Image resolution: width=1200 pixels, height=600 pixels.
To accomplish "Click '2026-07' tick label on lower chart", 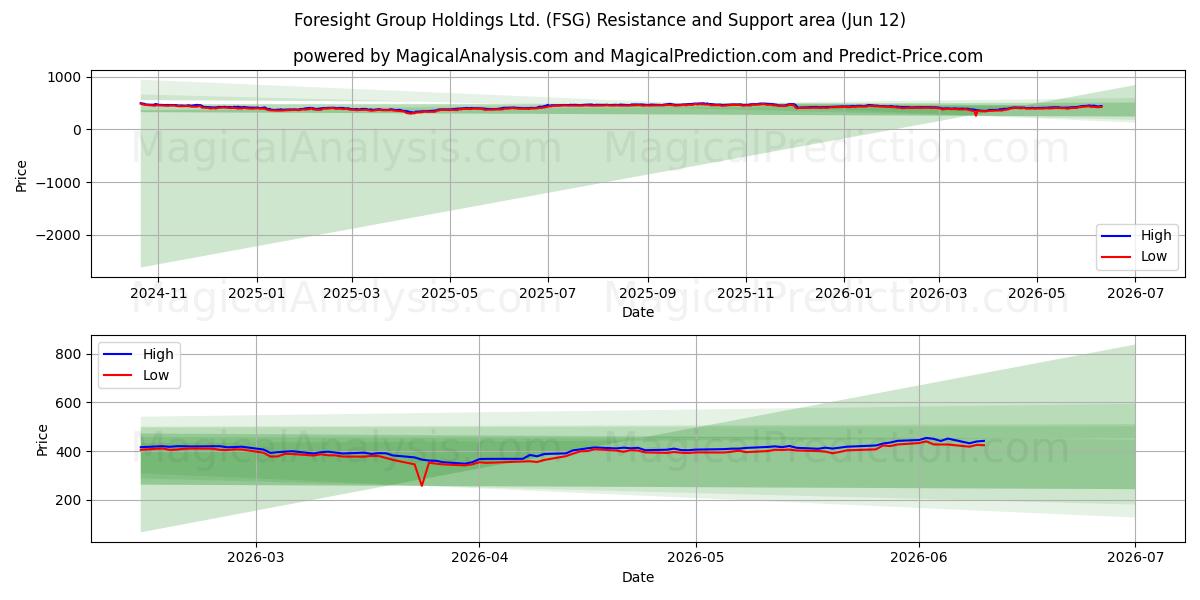I will point(1135,559).
